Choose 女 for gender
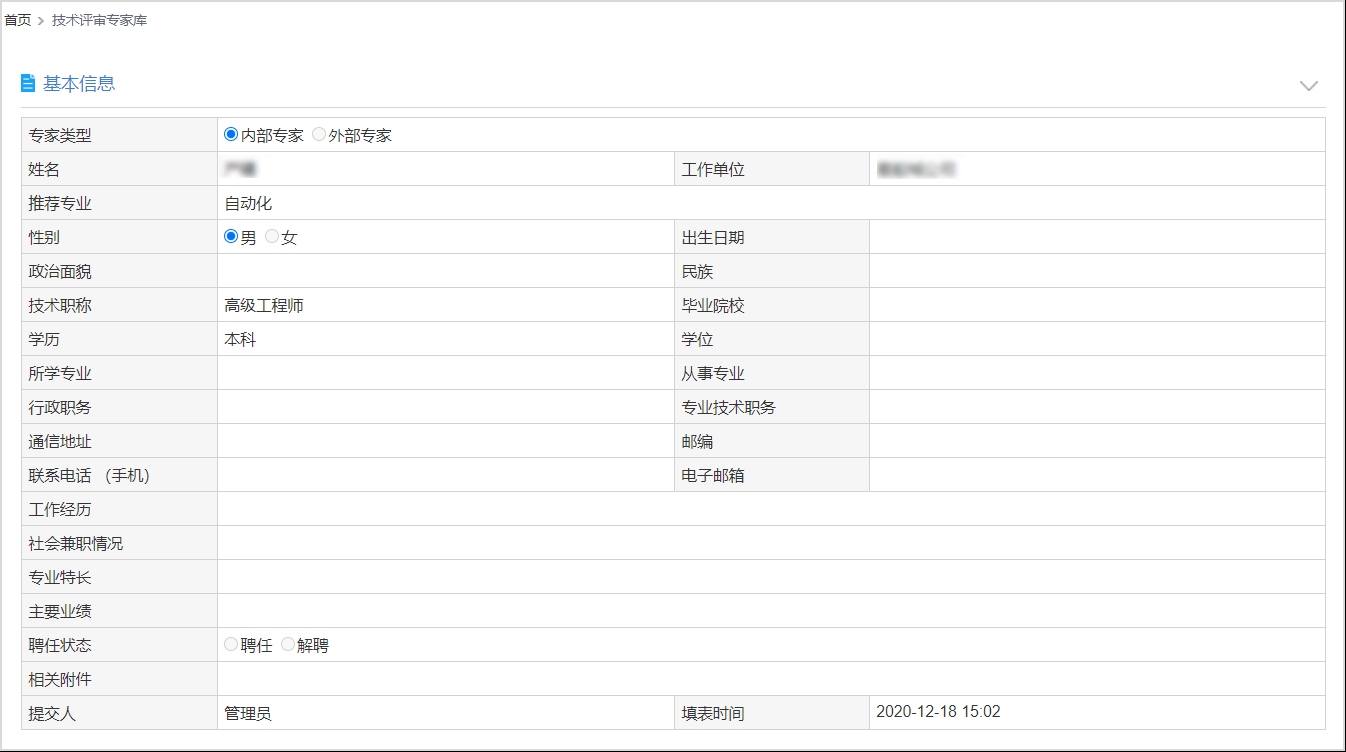This screenshot has width=1346, height=752. click(272, 237)
